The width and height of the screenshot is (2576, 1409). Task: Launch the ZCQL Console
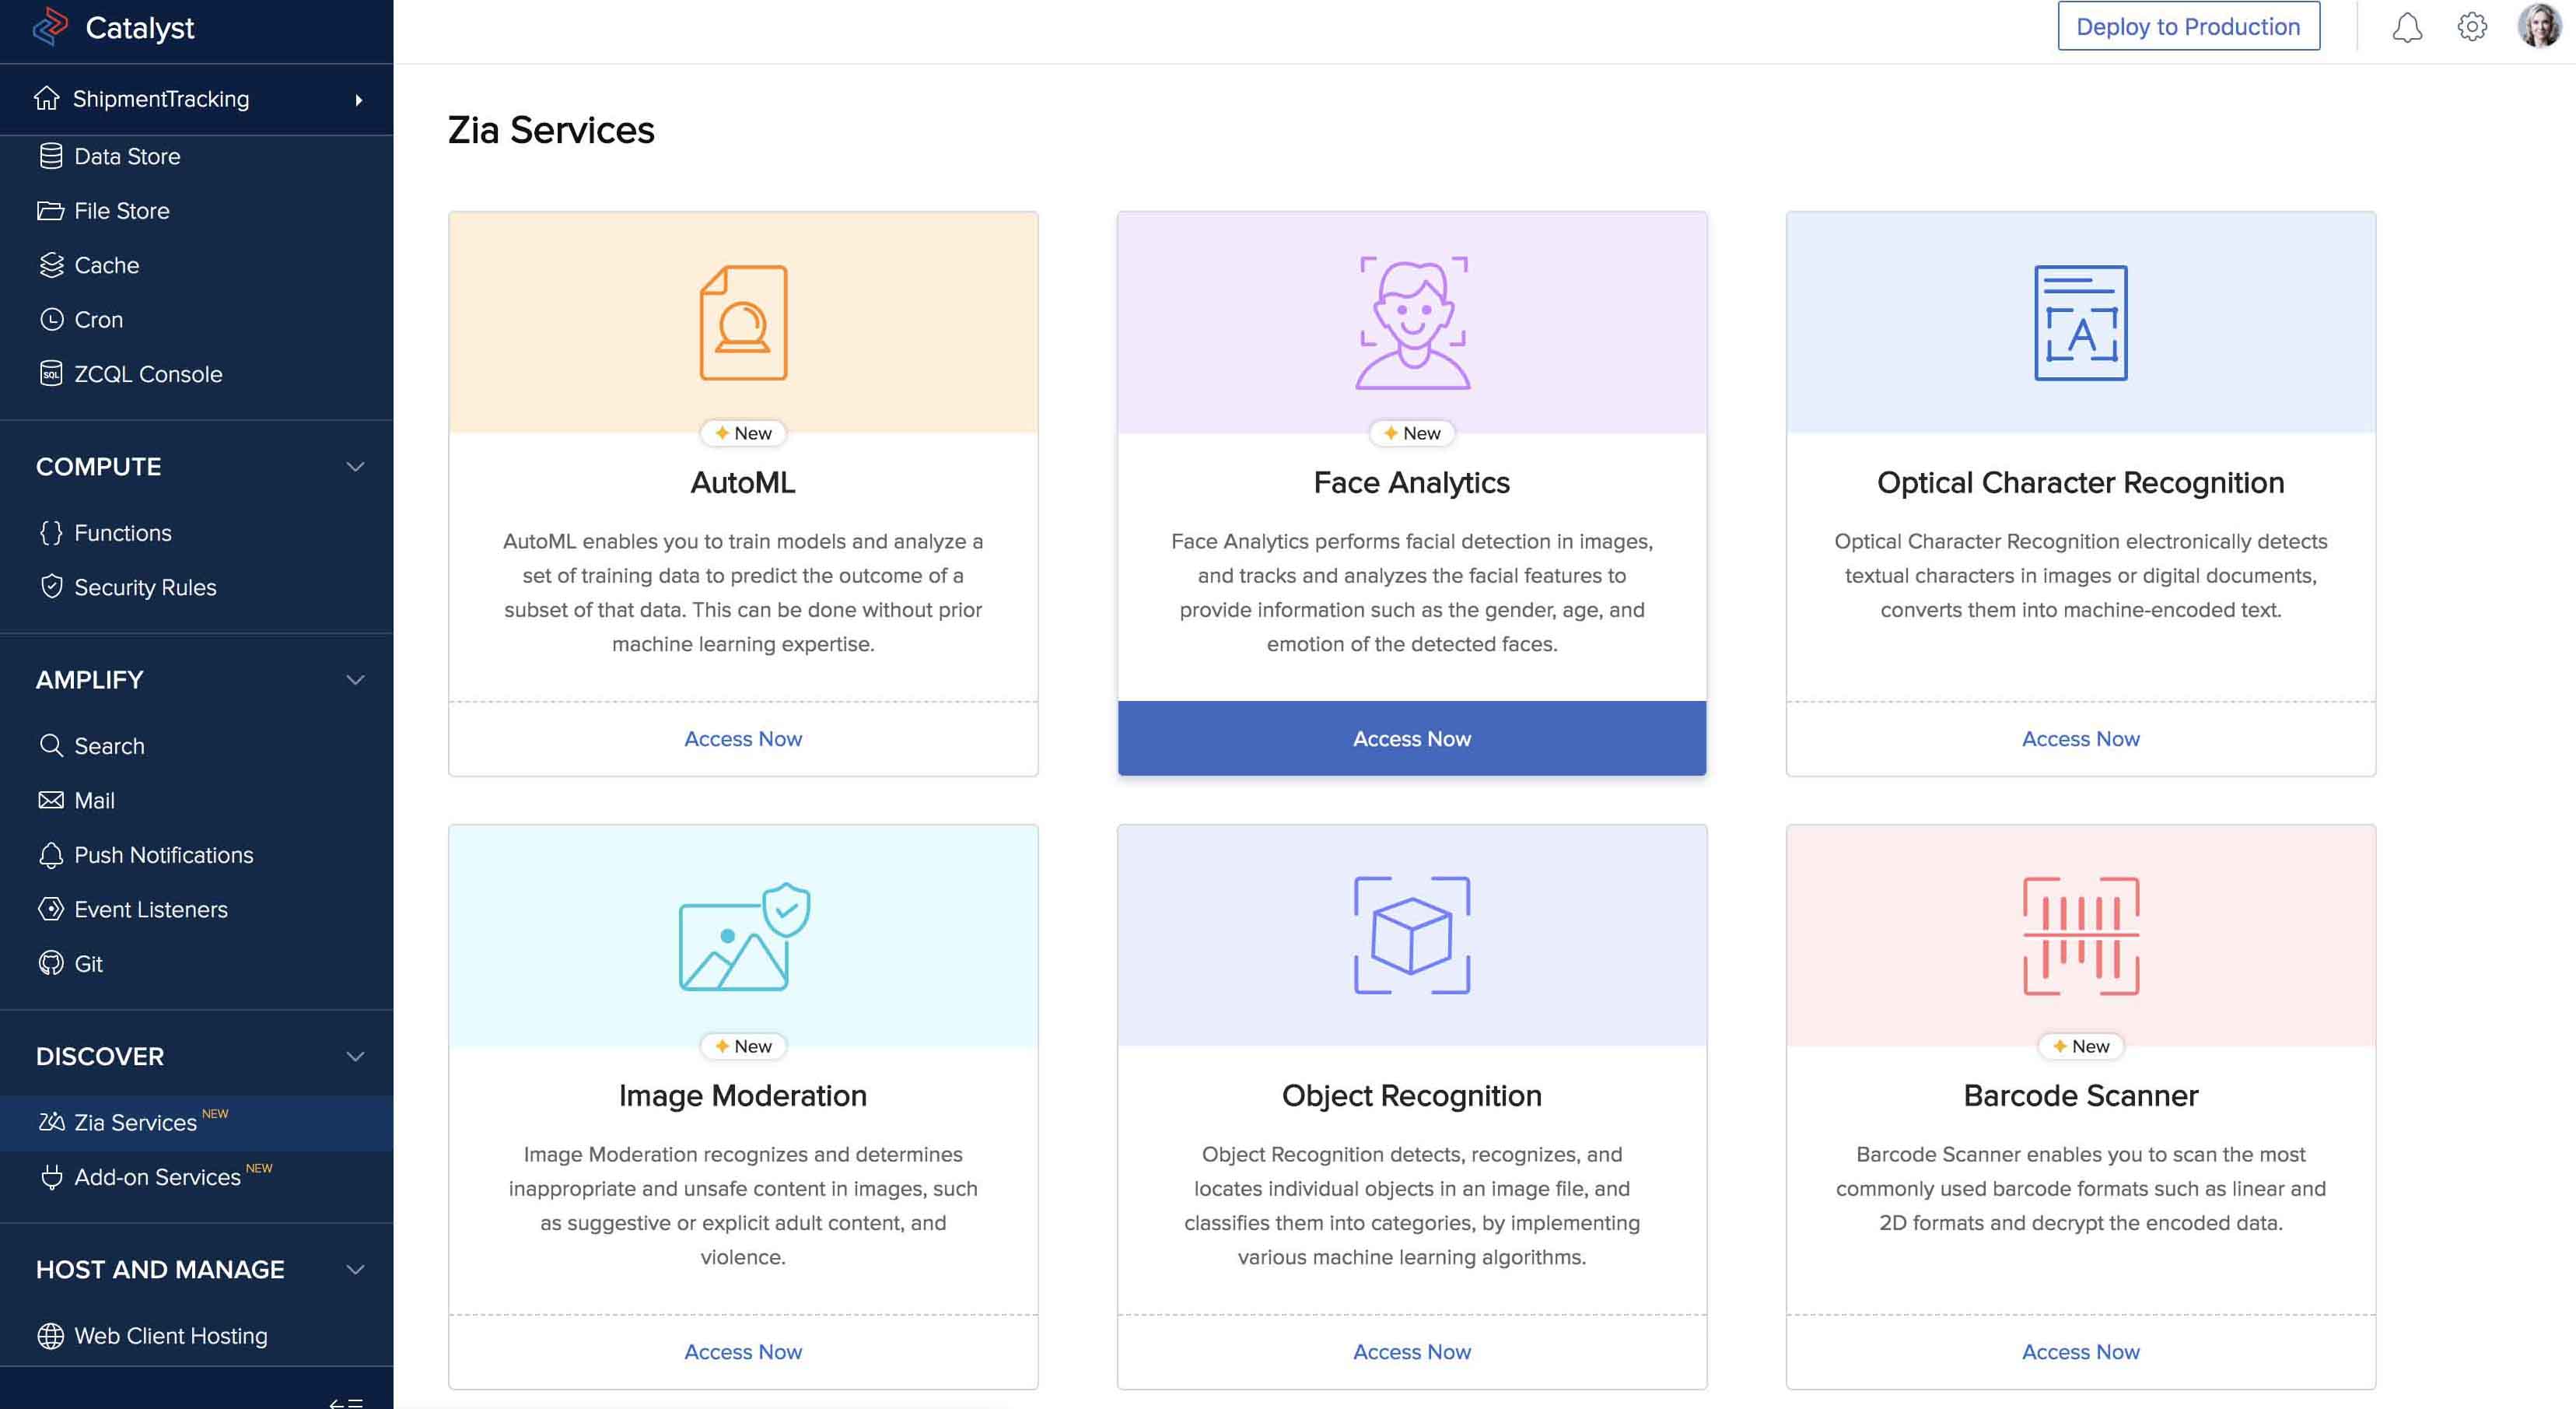147,373
